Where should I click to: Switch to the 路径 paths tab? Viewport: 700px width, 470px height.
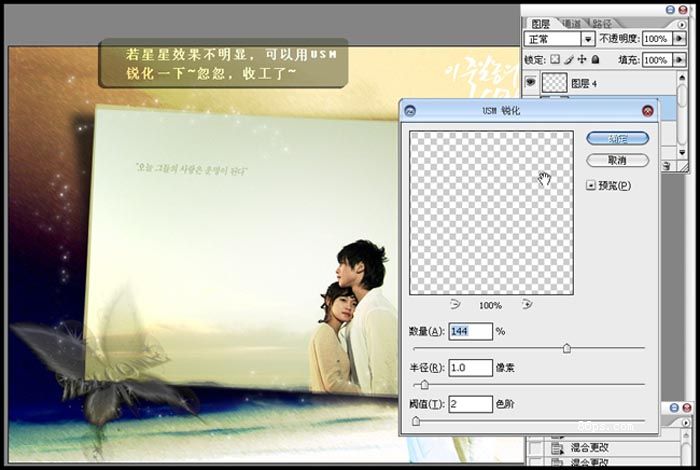(x=602, y=24)
